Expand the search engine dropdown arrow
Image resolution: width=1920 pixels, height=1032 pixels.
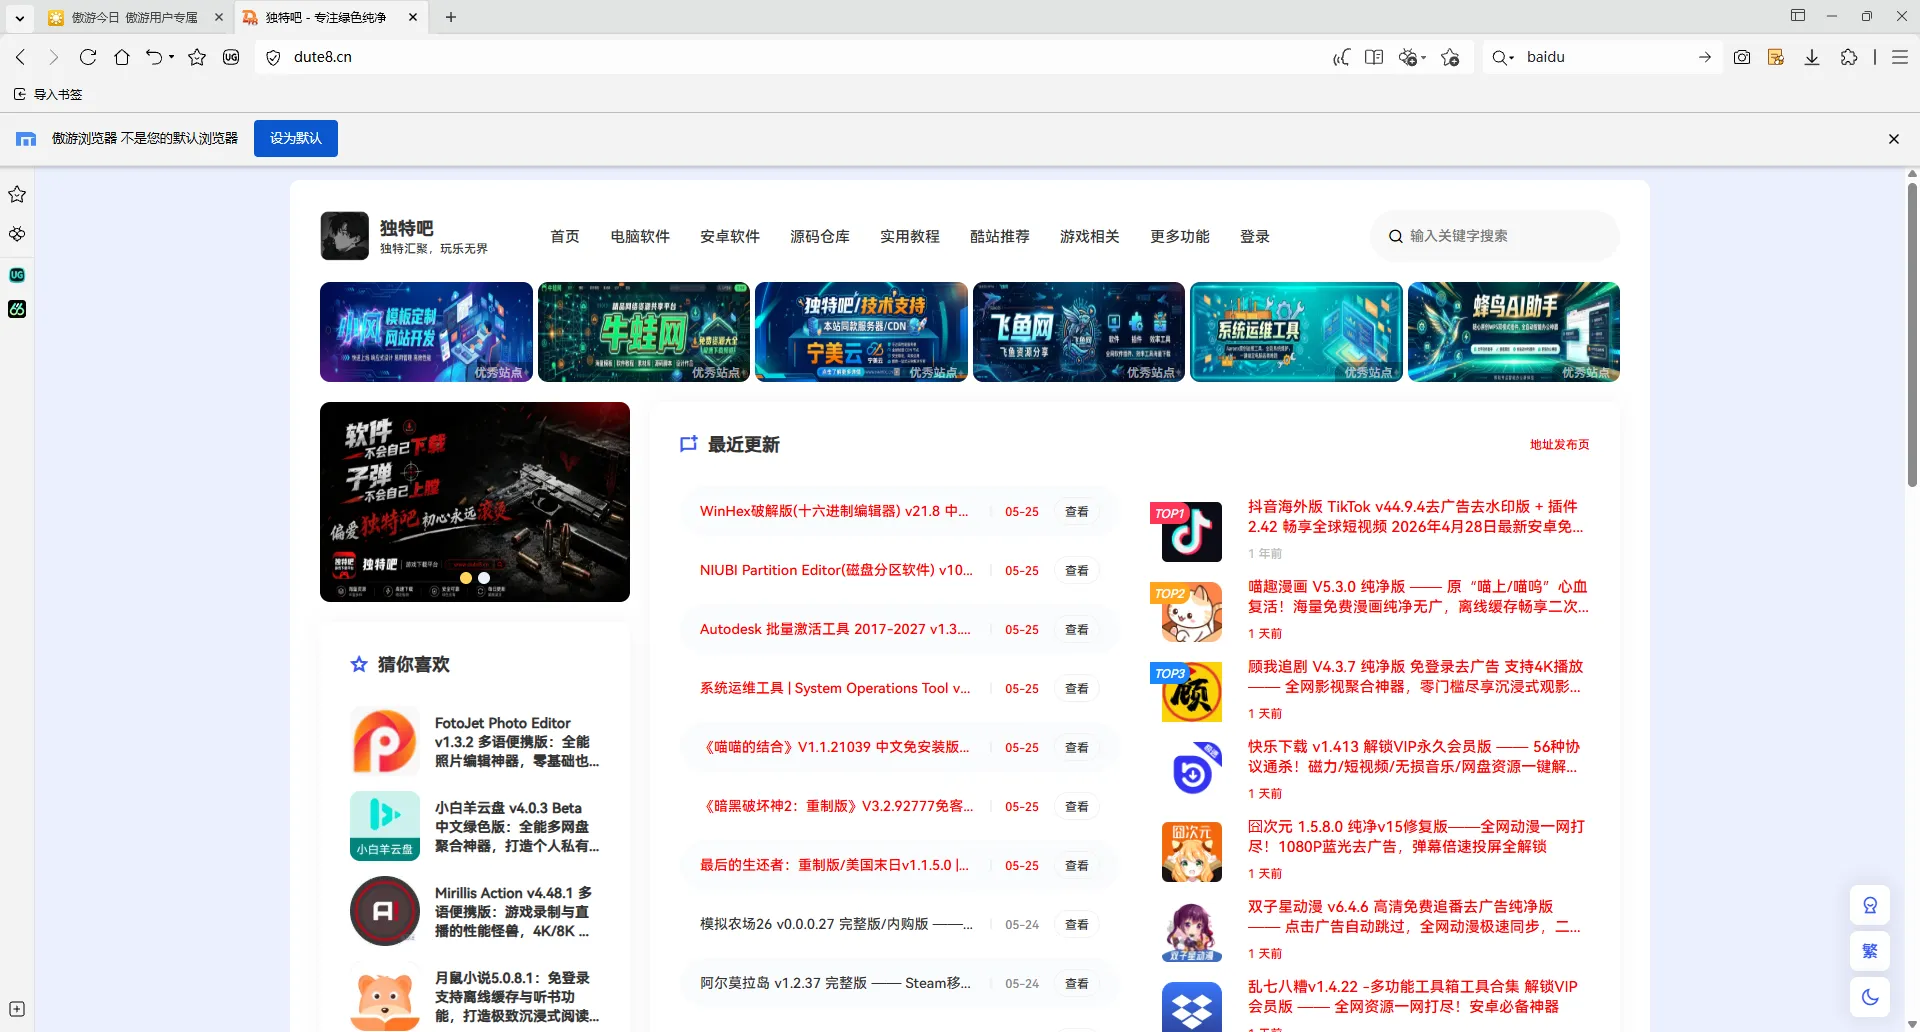point(1512,58)
